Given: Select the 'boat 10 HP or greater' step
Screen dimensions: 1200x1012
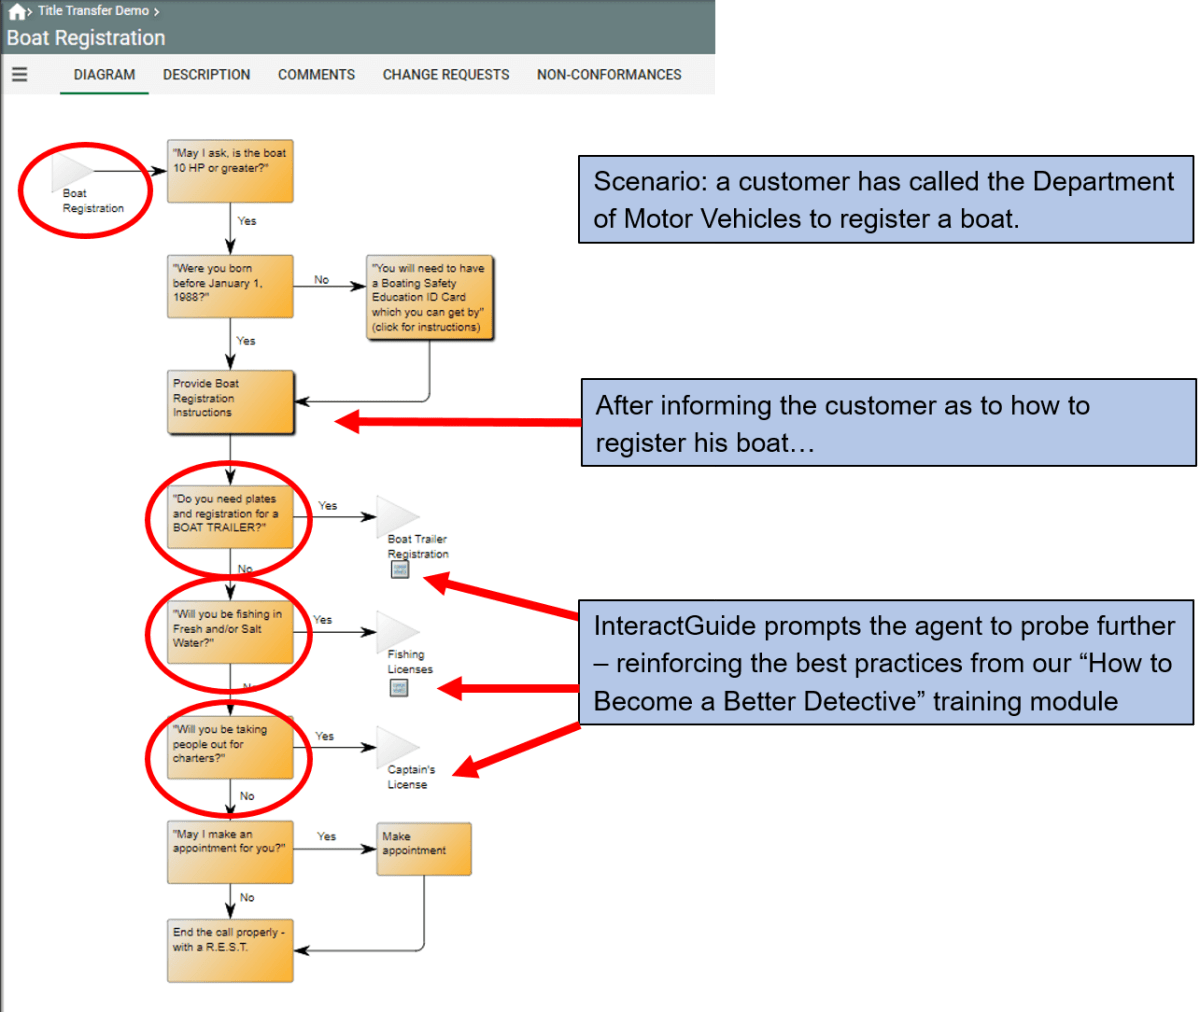Looking at the screenshot, I should [230, 171].
